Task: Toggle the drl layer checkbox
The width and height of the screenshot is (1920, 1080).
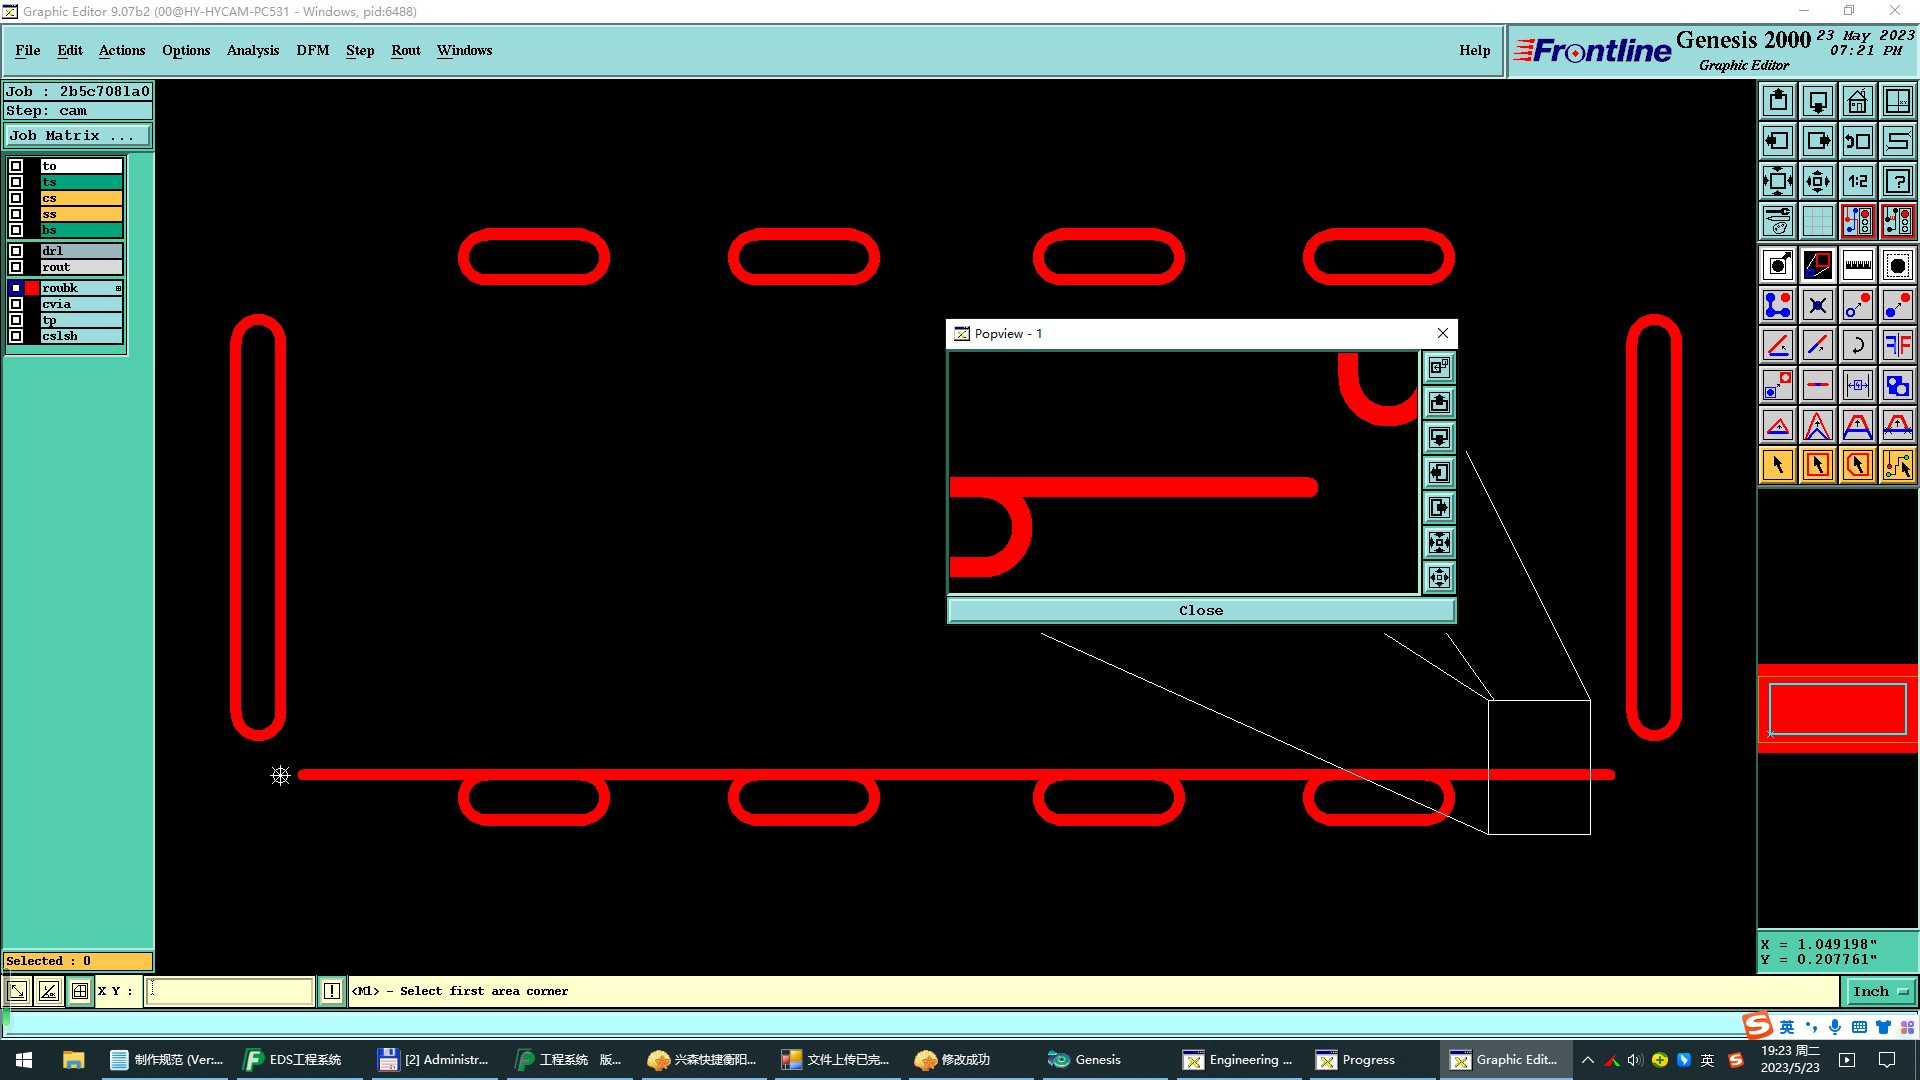Action: [x=16, y=251]
